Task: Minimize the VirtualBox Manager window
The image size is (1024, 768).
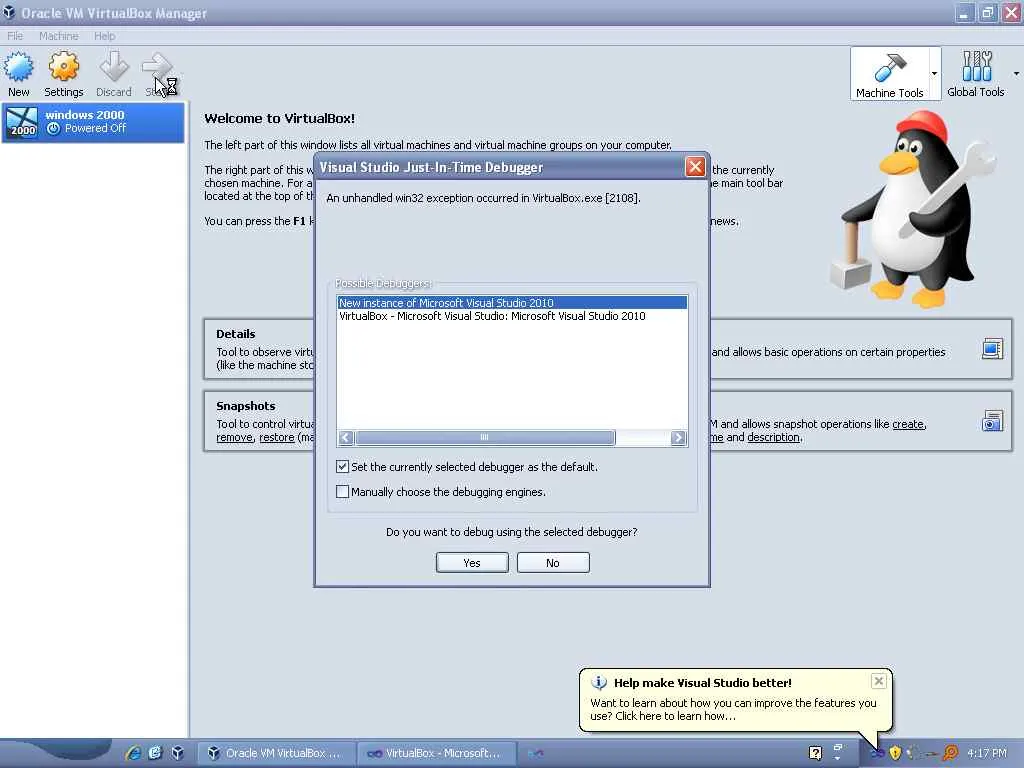Action: pyautogui.click(x=964, y=13)
